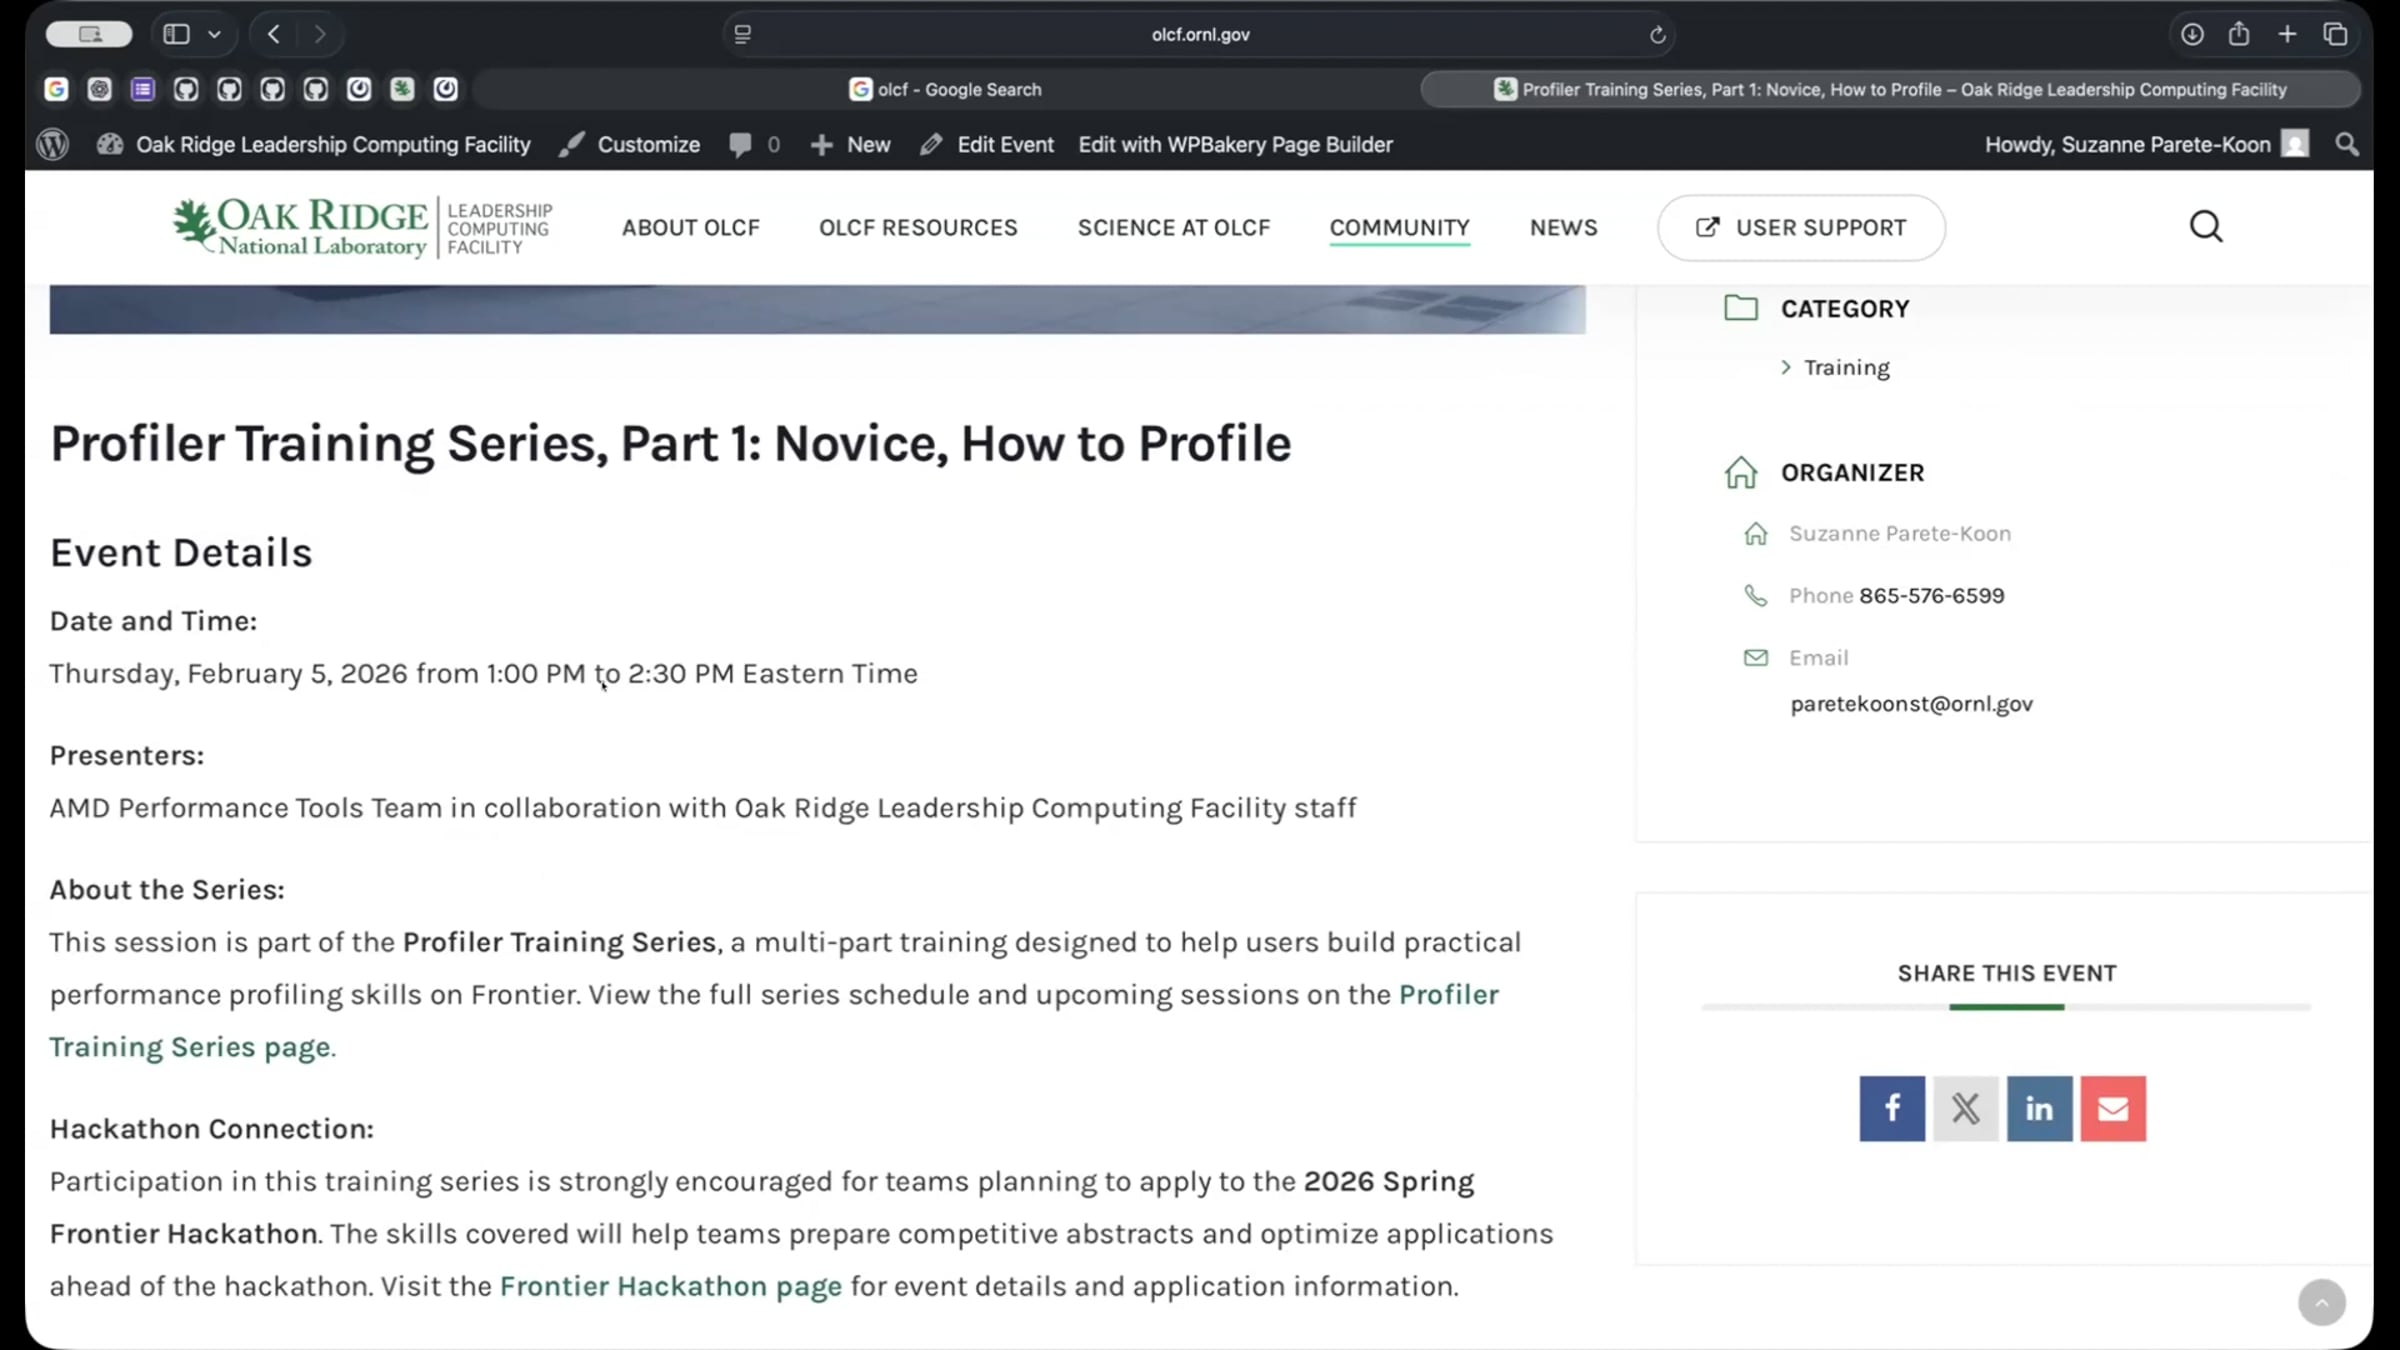
Task: Expand the sidebar dropdown chevron
Action: click(214, 34)
